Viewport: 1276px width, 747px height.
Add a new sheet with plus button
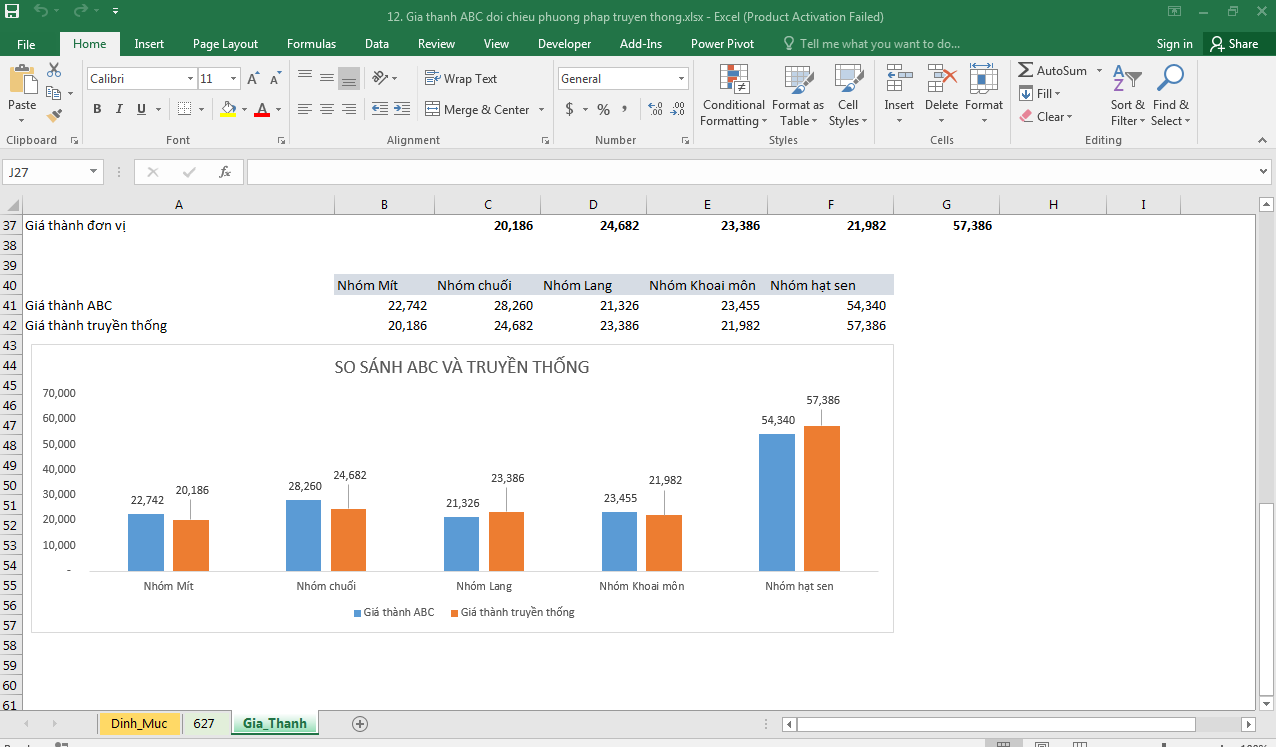(360, 723)
